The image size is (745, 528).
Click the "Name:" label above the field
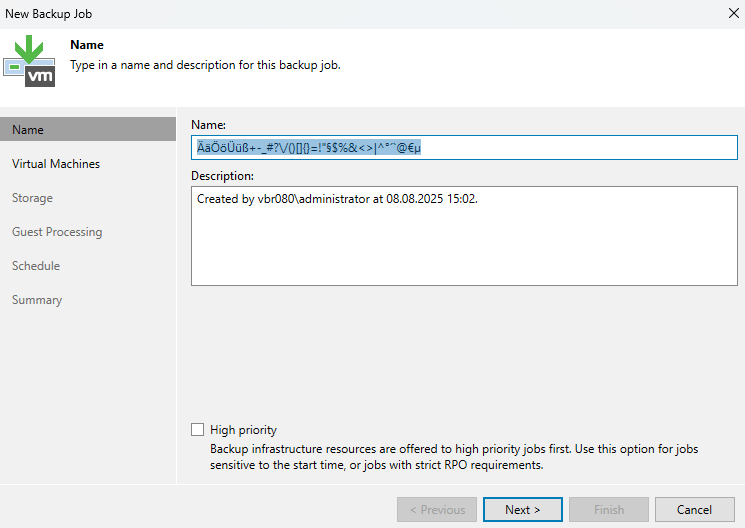[x=208, y=125]
